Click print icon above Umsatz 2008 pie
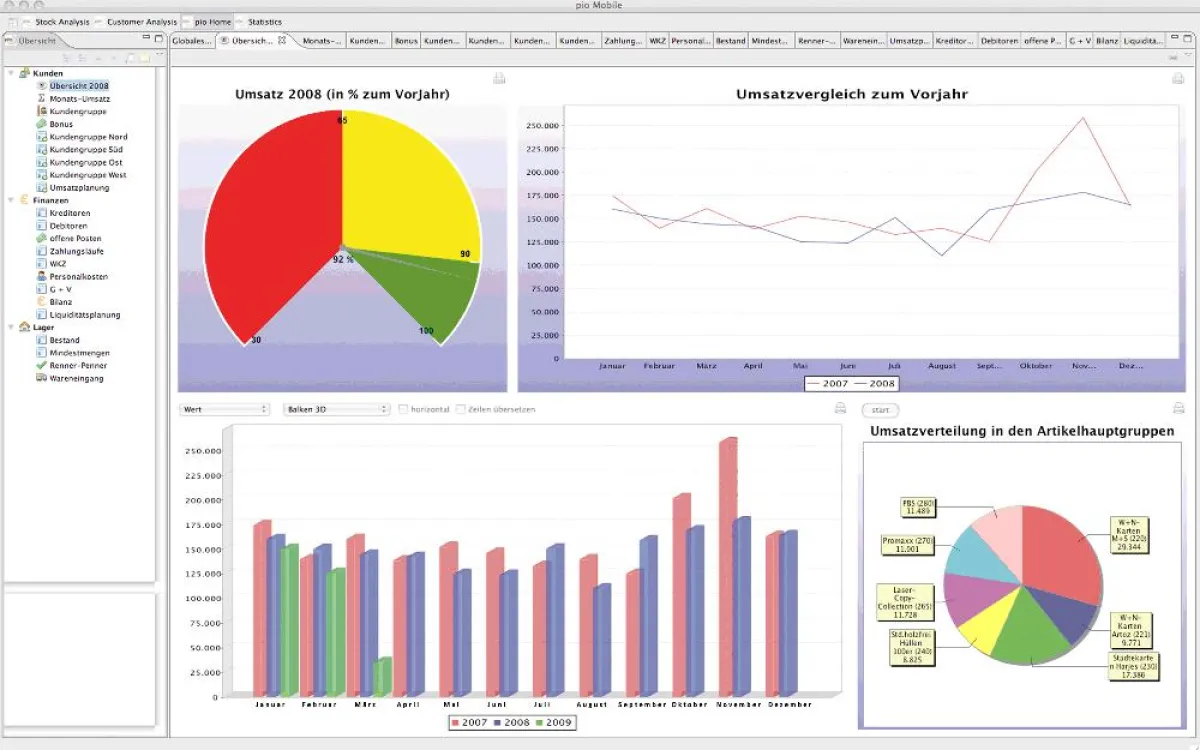This screenshot has width=1200, height=750. [x=499, y=79]
